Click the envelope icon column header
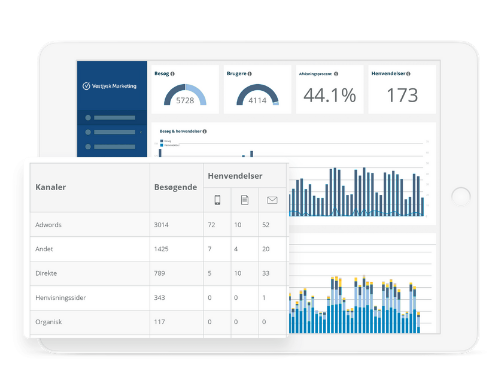Image resolution: width=495 pixels, height=380 pixels. [x=272, y=200]
